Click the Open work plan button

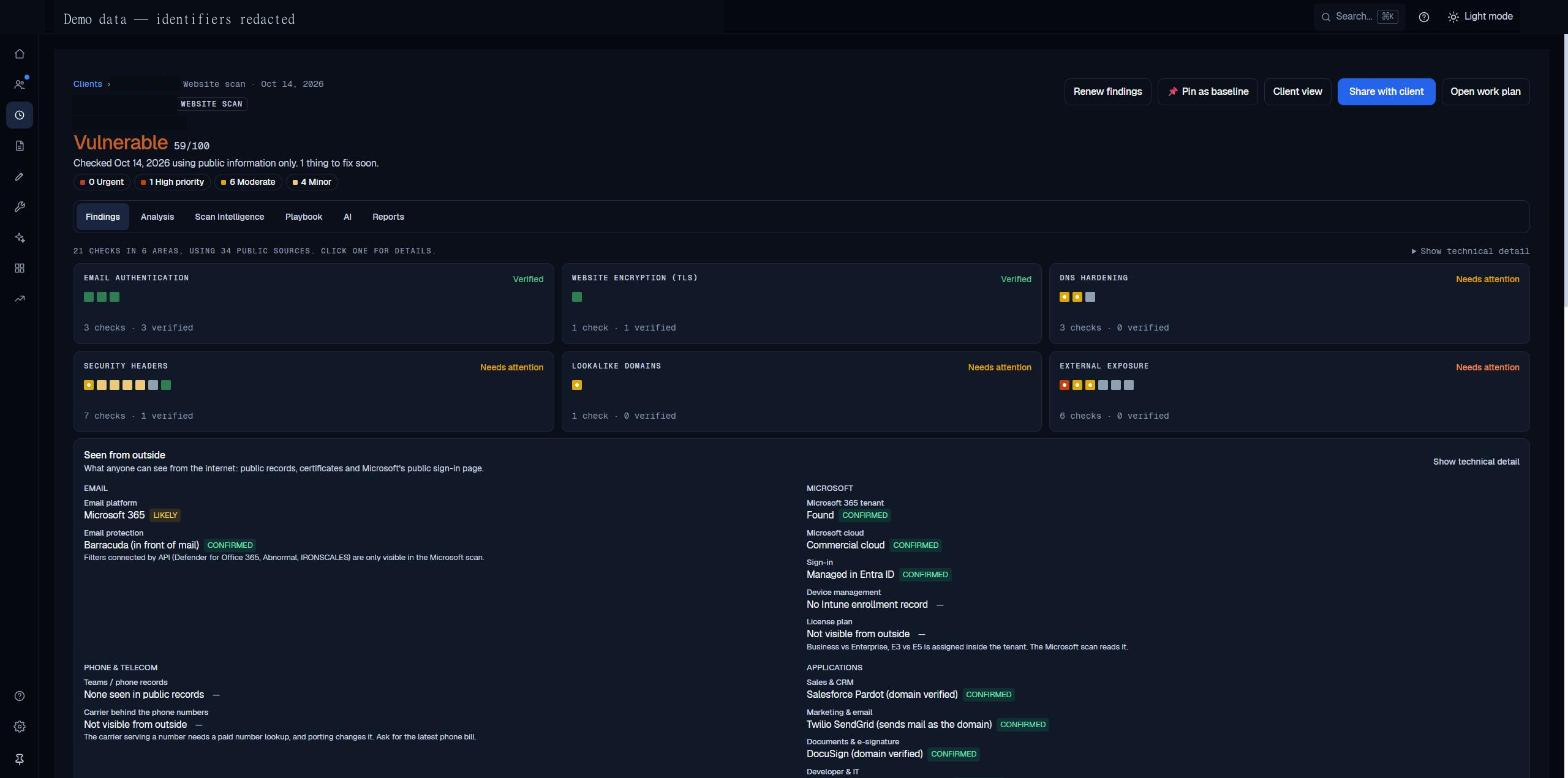pyautogui.click(x=1485, y=92)
